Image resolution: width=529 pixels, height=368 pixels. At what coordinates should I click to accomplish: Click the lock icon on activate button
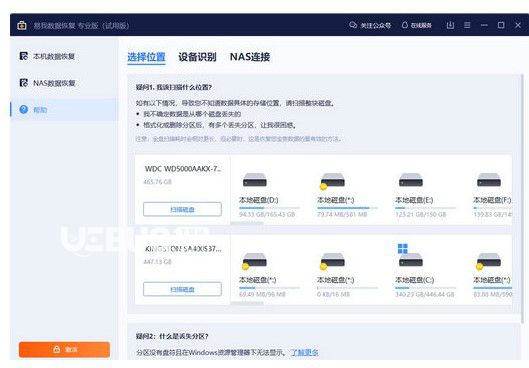[x=56, y=349]
